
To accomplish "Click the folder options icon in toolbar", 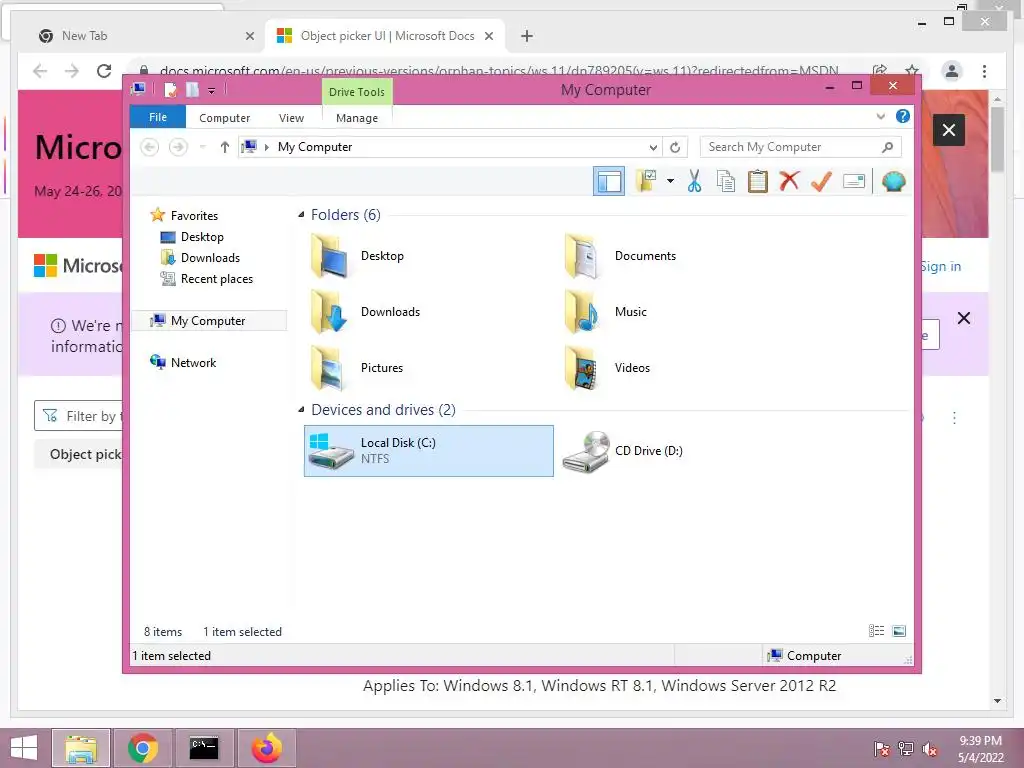I will [x=646, y=181].
